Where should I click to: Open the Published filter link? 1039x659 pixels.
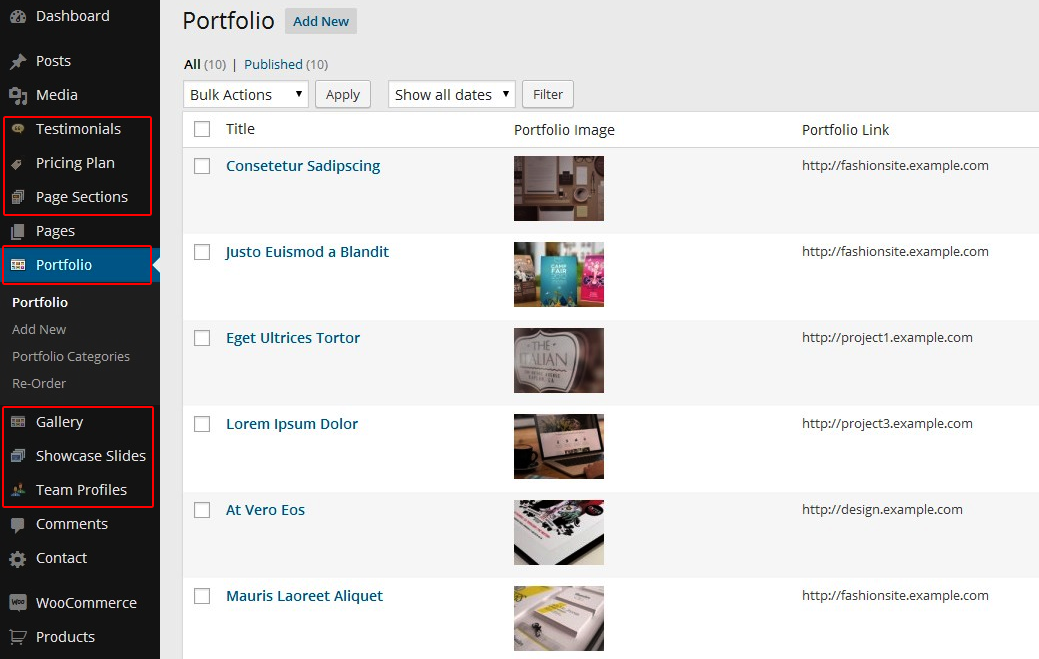[x=273, y=64]
